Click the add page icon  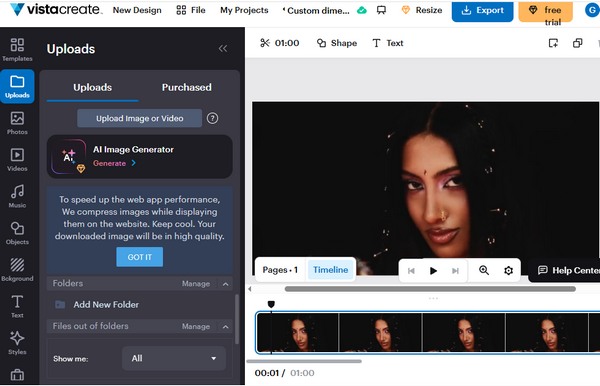553,43
